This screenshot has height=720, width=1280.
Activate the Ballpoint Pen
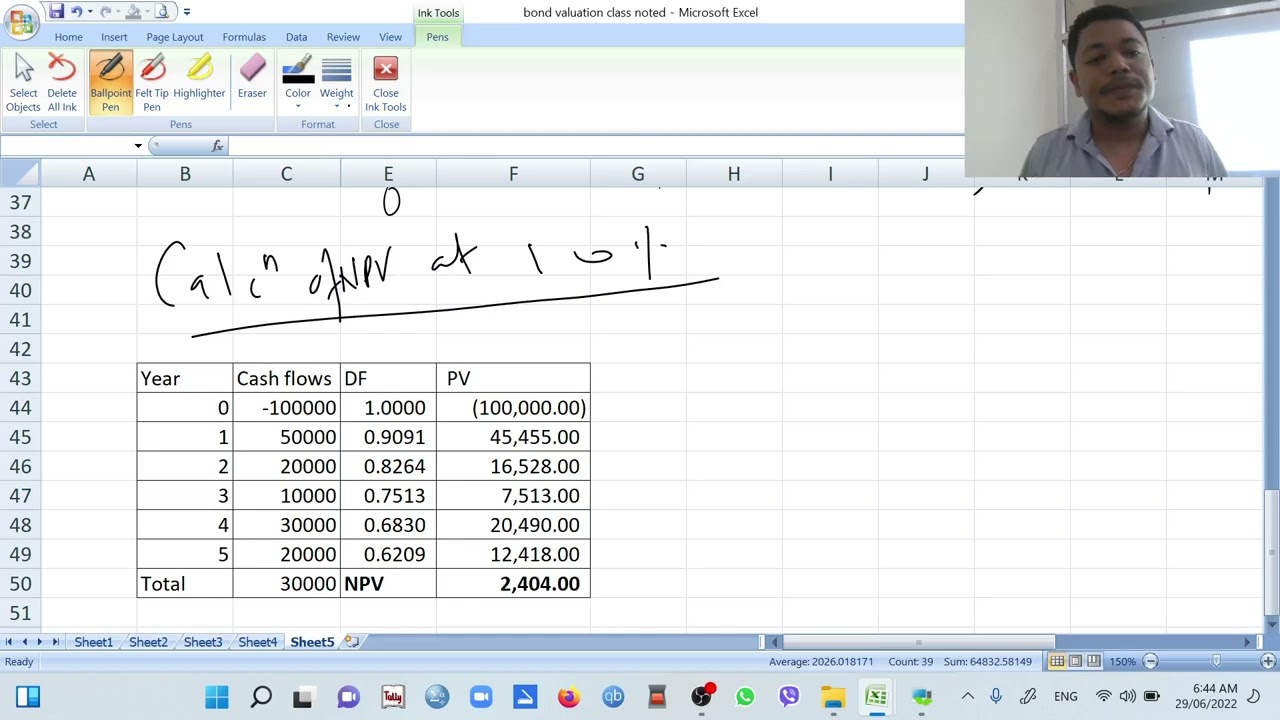coord(111,84)
